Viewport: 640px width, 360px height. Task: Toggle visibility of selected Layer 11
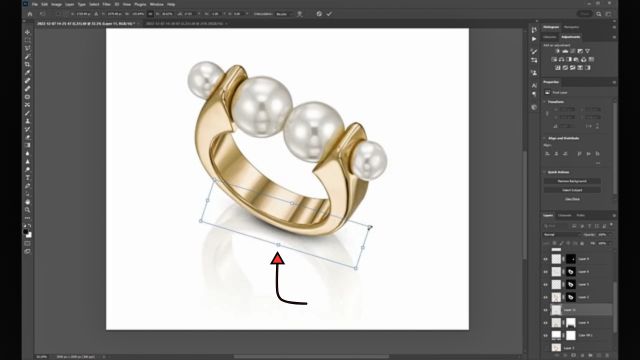coord(545,310)
